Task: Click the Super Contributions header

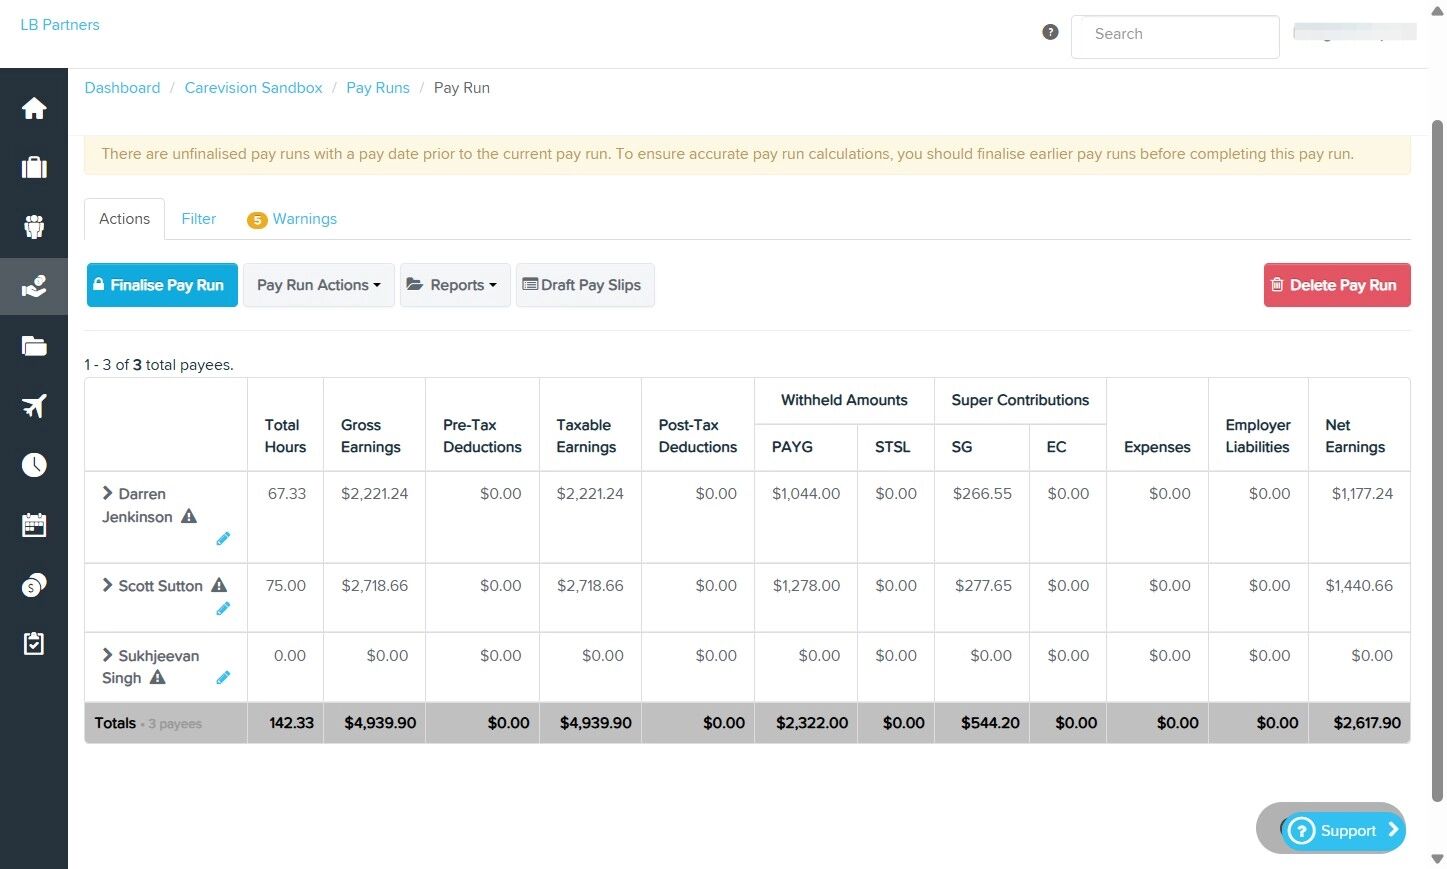Action: [x=1020, y=400]
